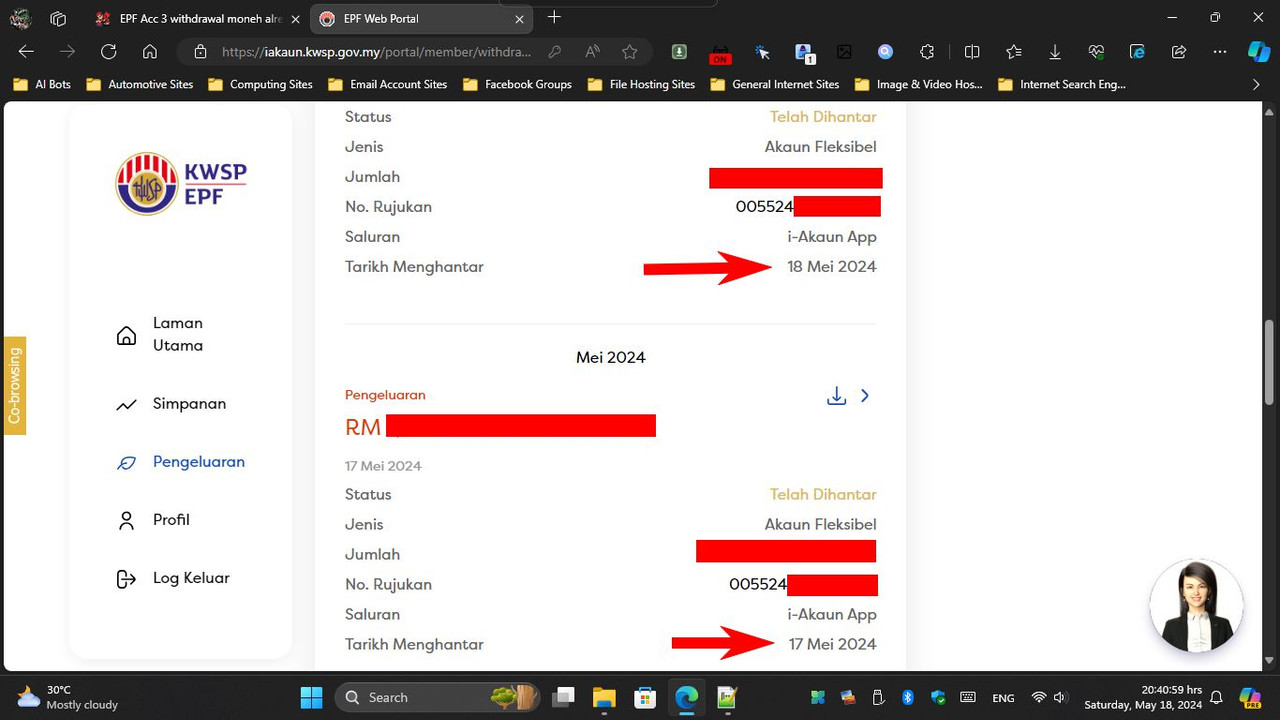
Task: Open the Favorites list
Action: (x=1014, y=52)
